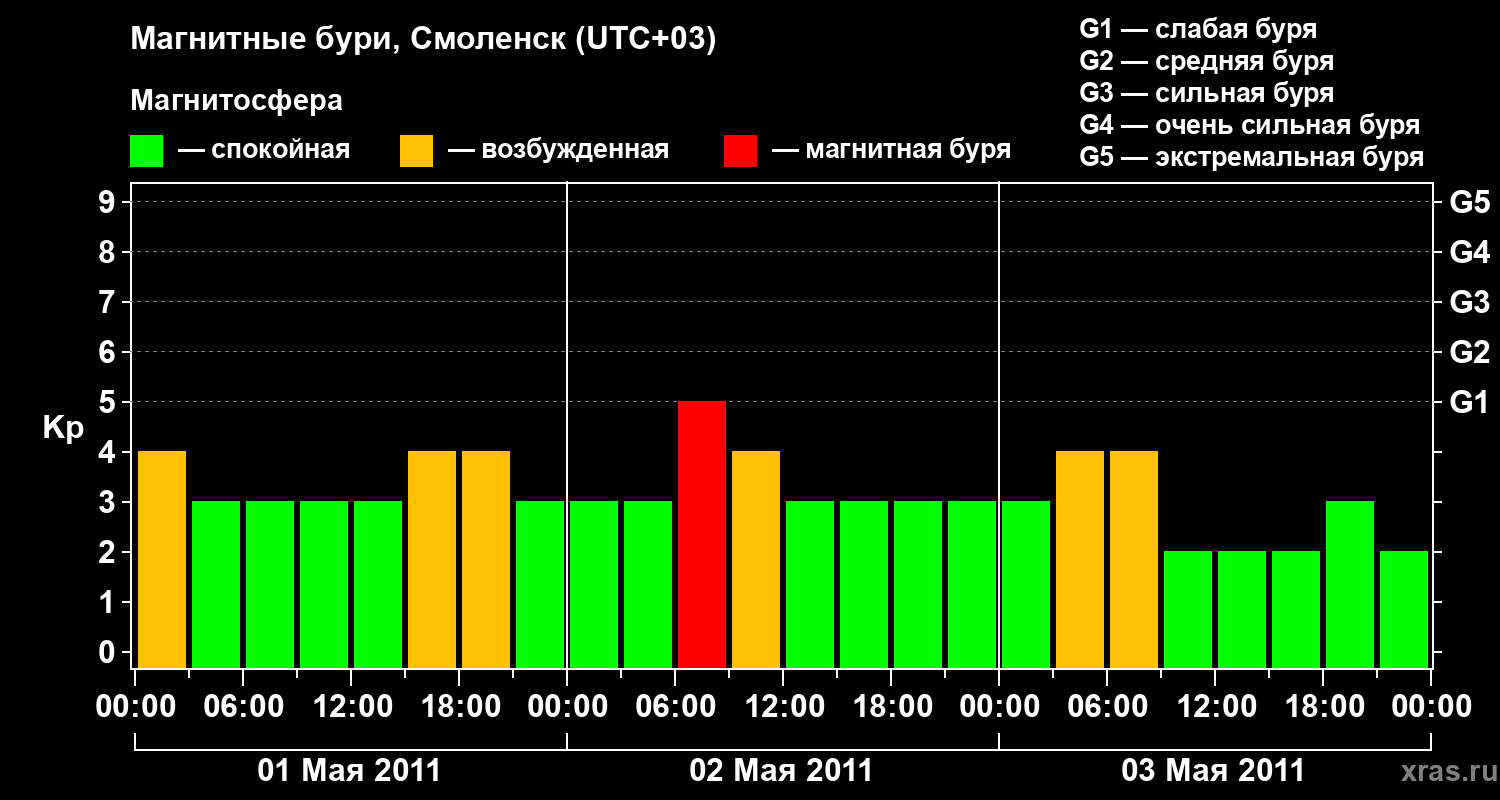Click the green 03:00–06:00 bar on 01 Мая
The height and width of the screenshot is (800, 1500).
coord(216,584)
